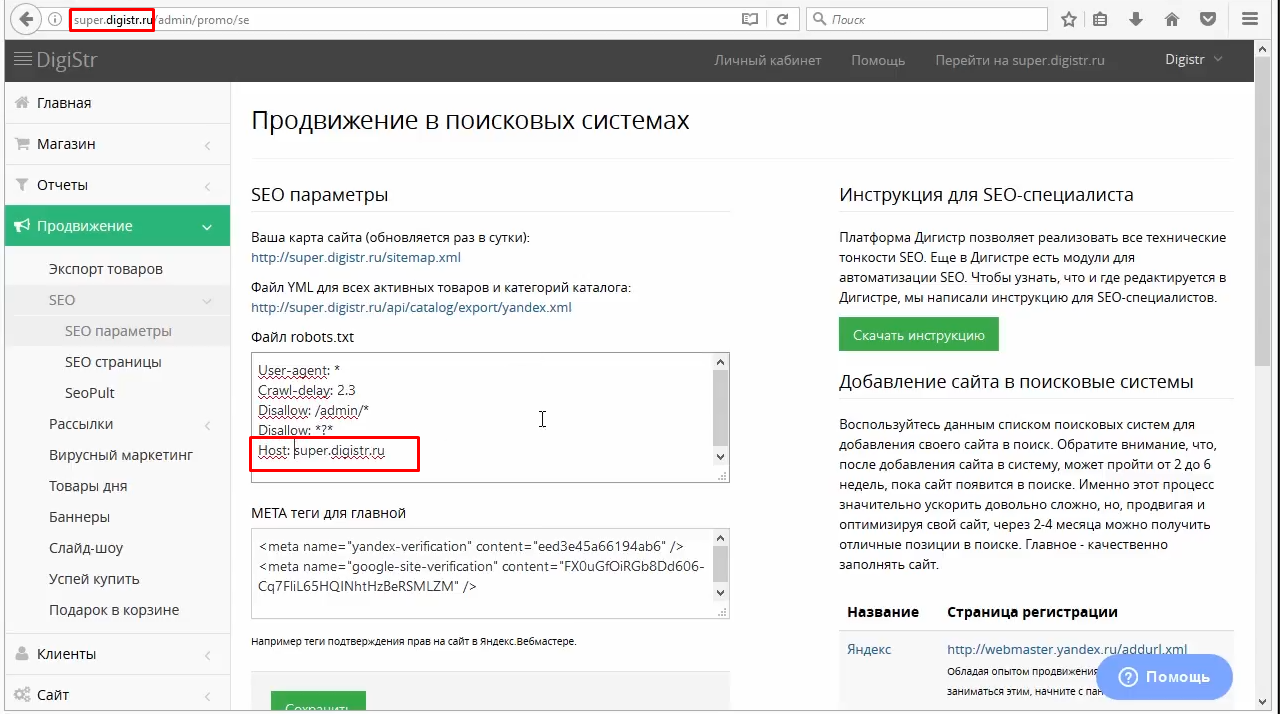Open the sitemap.xml link
This screenshot has width=1280, height=714.
(355, 257)
